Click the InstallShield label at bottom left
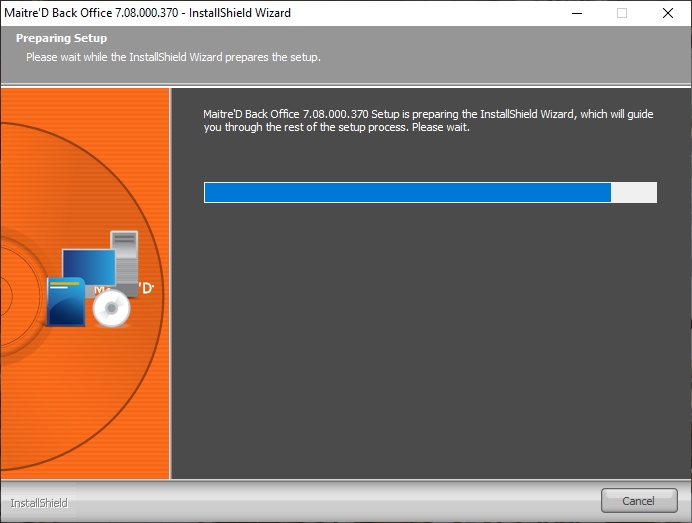 pyautogui.click(x=39, y=503)
